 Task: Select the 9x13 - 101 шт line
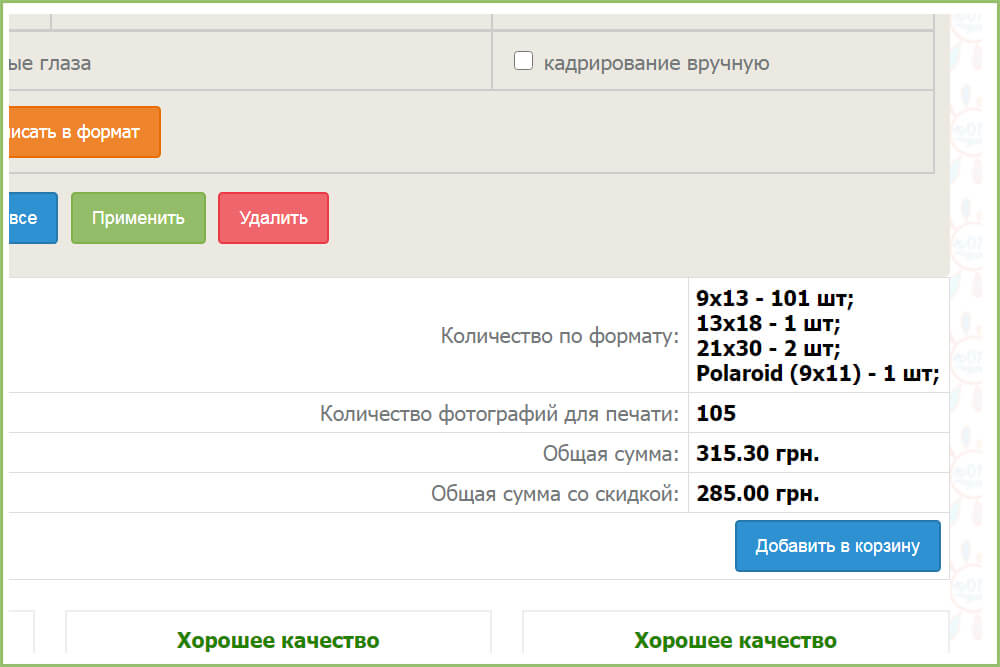point(775,298)
